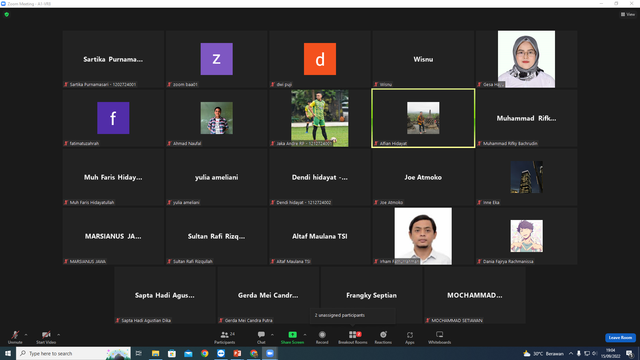640x360 pixels.
Task: Open the weather widget showing 30°C Berawan
Action: pos(543,353)
